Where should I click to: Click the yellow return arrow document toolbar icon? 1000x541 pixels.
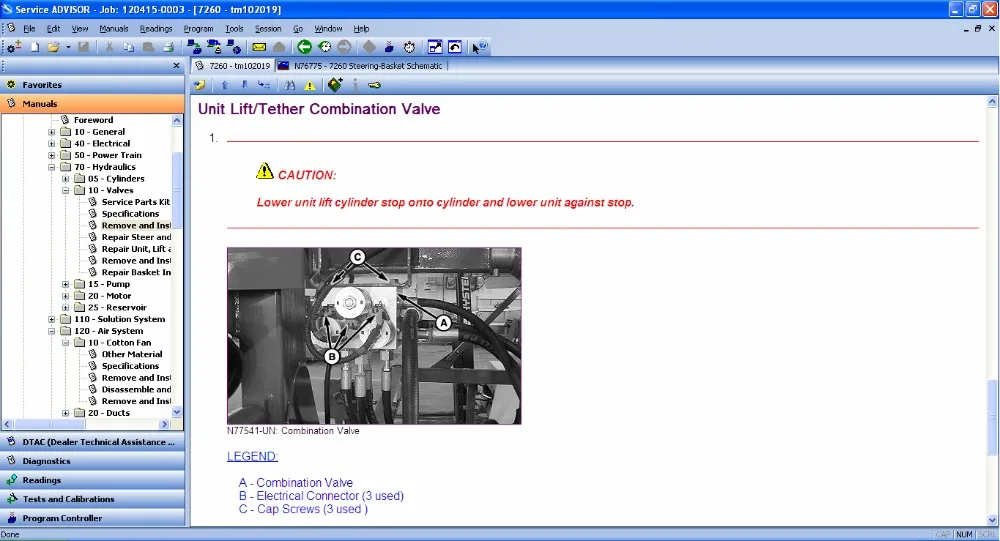[200, 85]
